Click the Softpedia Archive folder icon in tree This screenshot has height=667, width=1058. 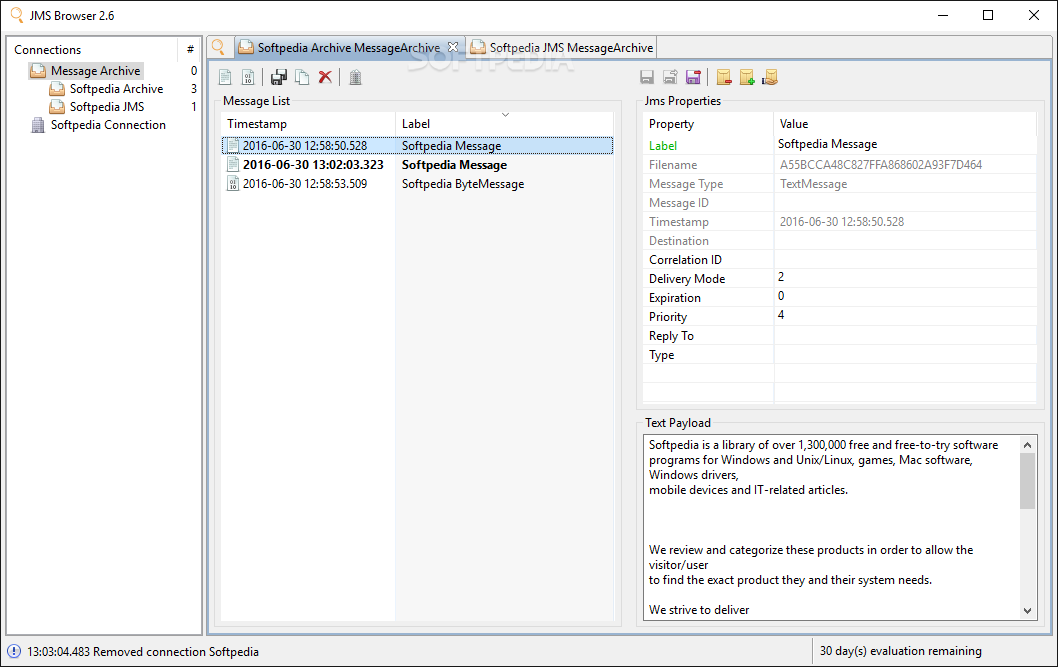tap(57, 89)
